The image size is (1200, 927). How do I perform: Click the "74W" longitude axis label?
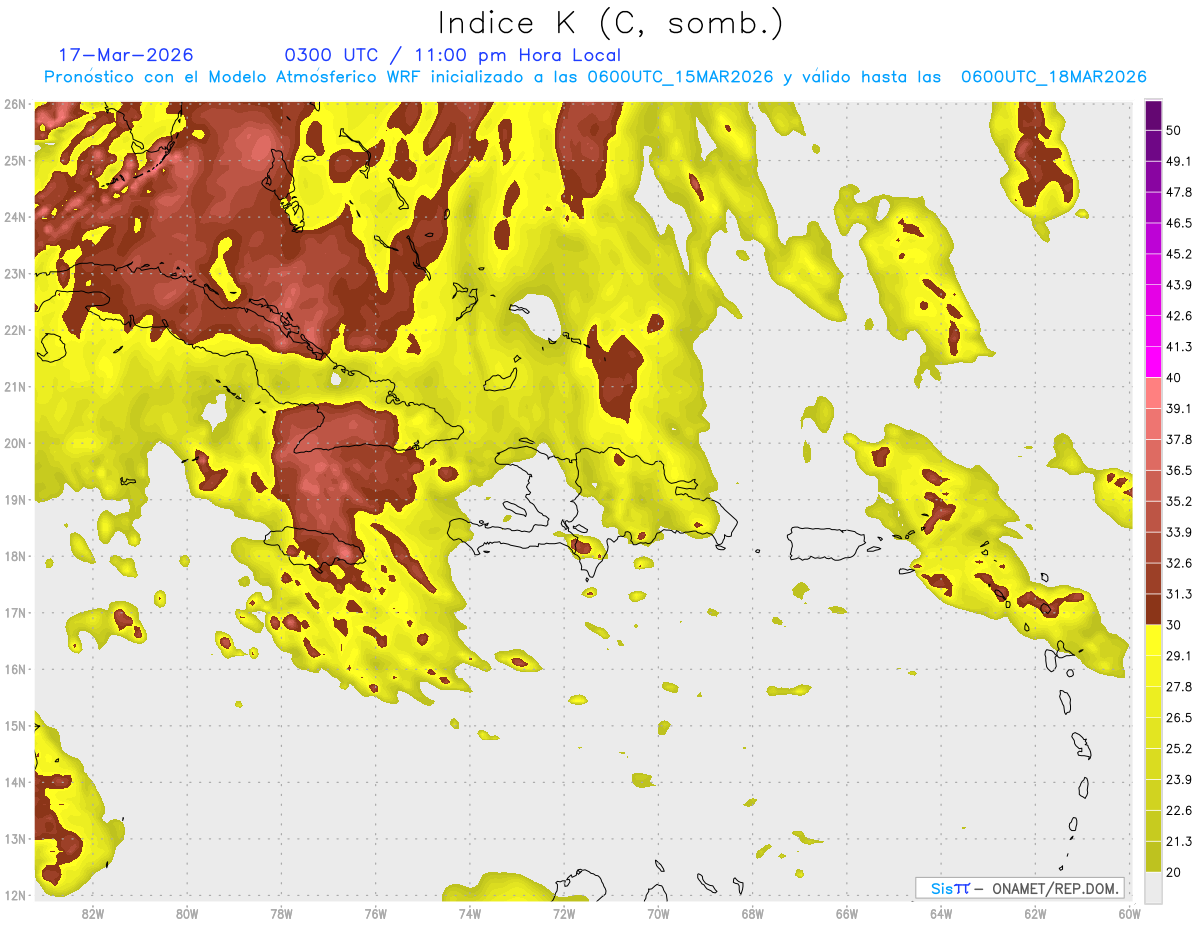pos(469,913)
